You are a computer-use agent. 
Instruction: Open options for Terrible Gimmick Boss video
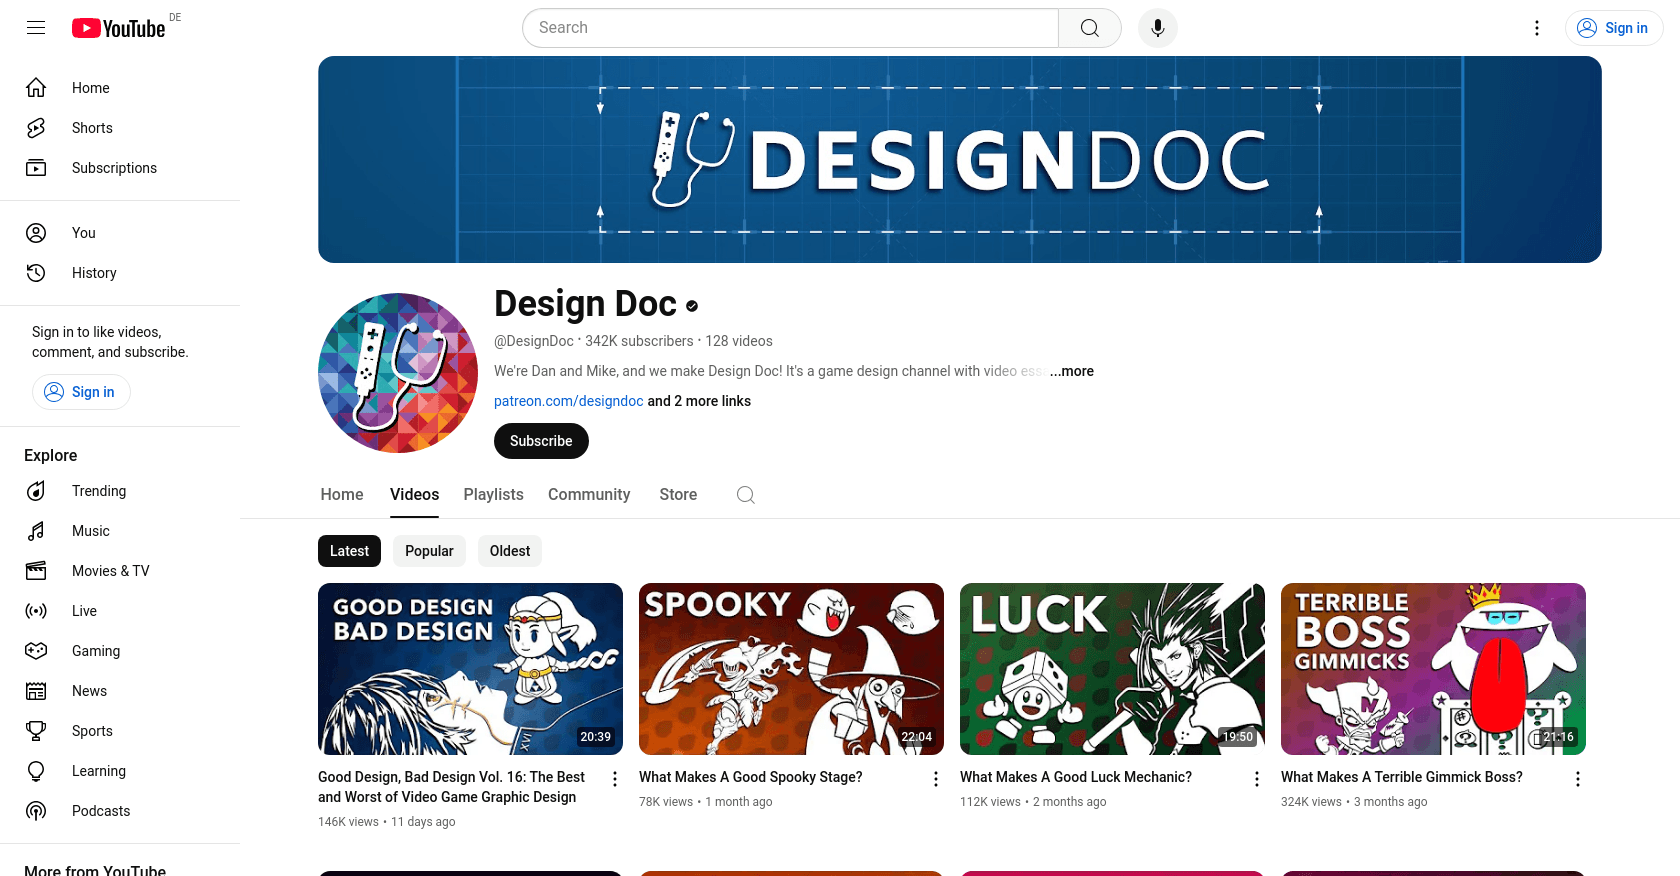(1578, 779)
